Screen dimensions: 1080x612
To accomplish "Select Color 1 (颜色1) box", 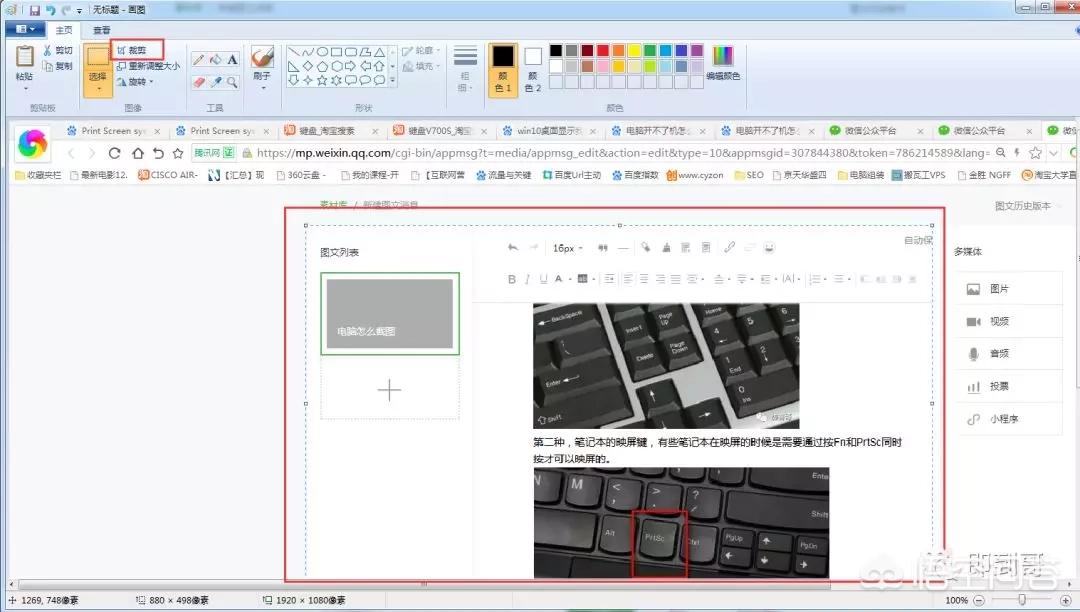I will [503, 66].
